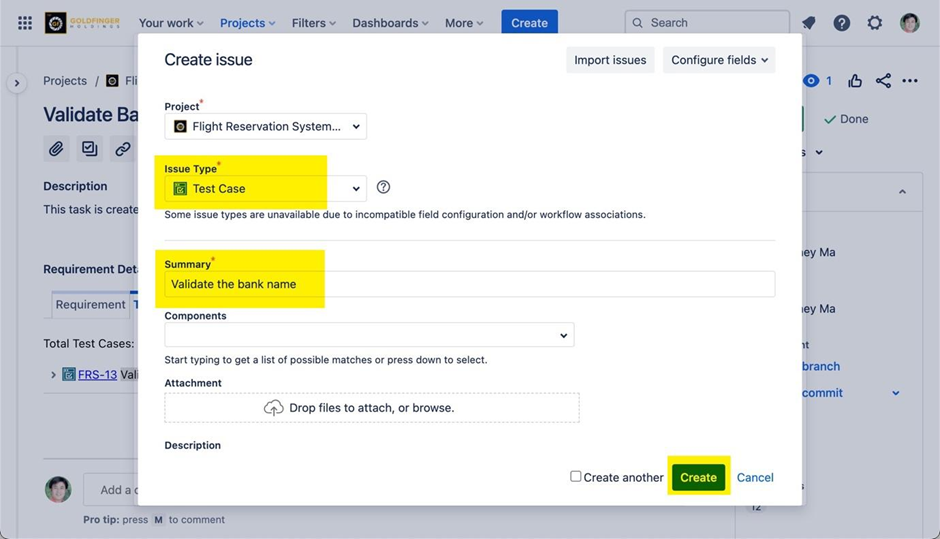Click the issue type help icon
The width and height of the screenshot is (940, 539).
[383, 187]
